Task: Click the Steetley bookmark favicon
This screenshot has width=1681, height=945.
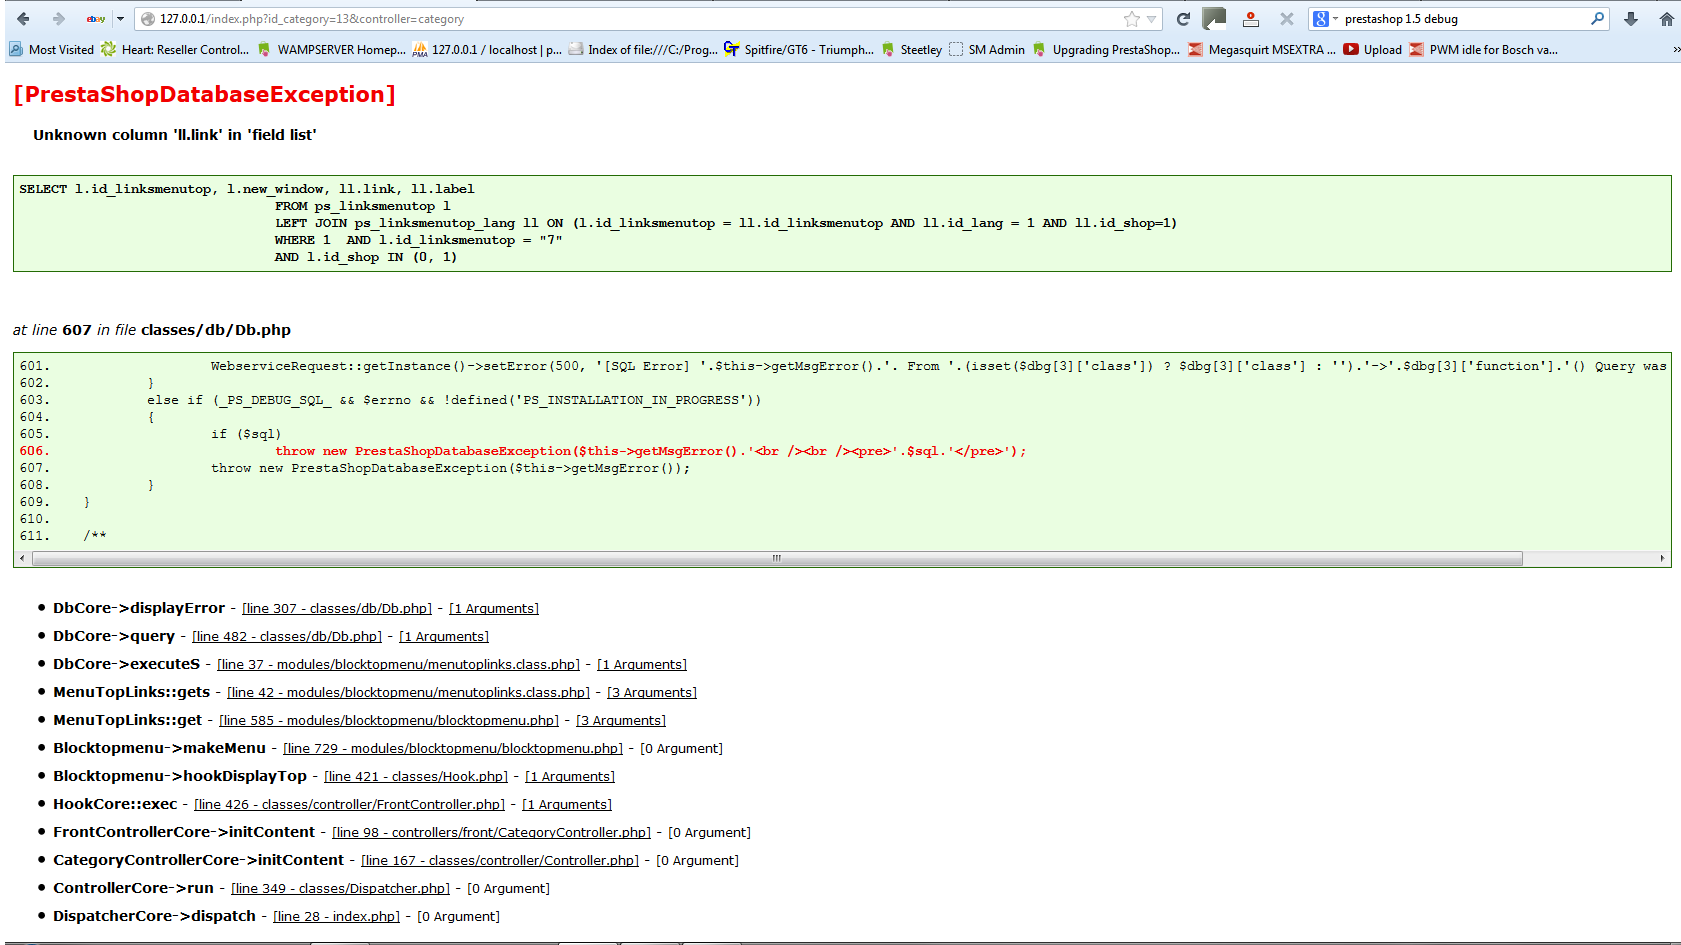Action: point(888,50)
